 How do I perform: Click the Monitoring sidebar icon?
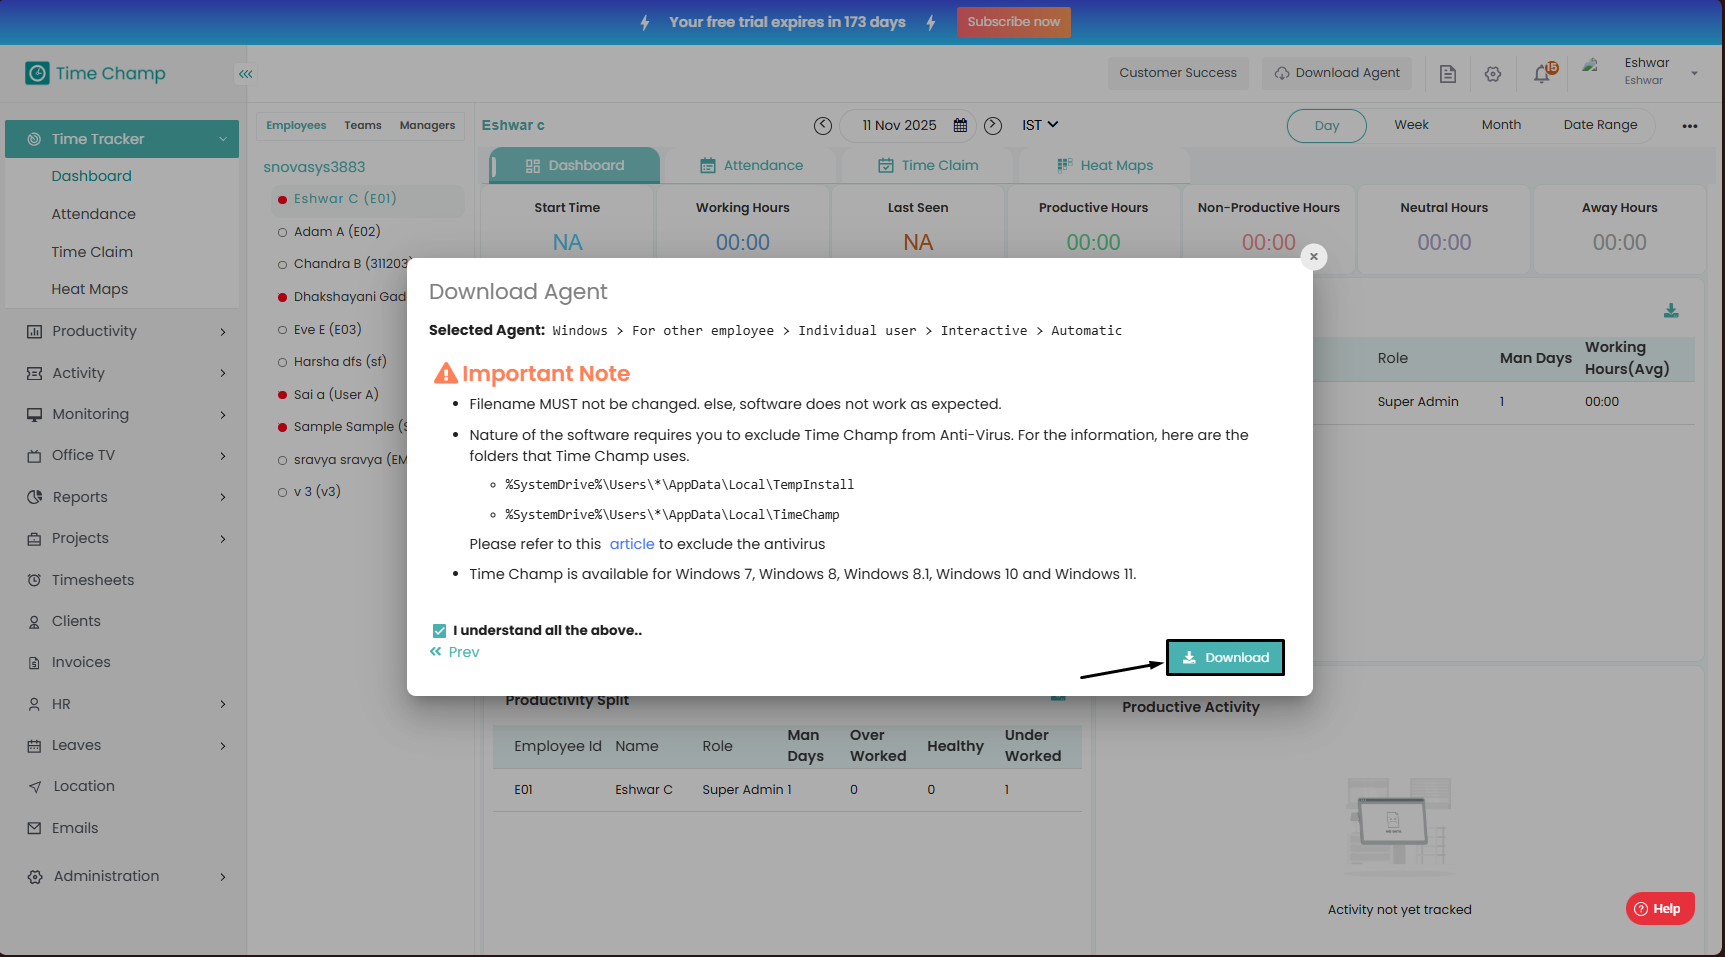(35, 414)
